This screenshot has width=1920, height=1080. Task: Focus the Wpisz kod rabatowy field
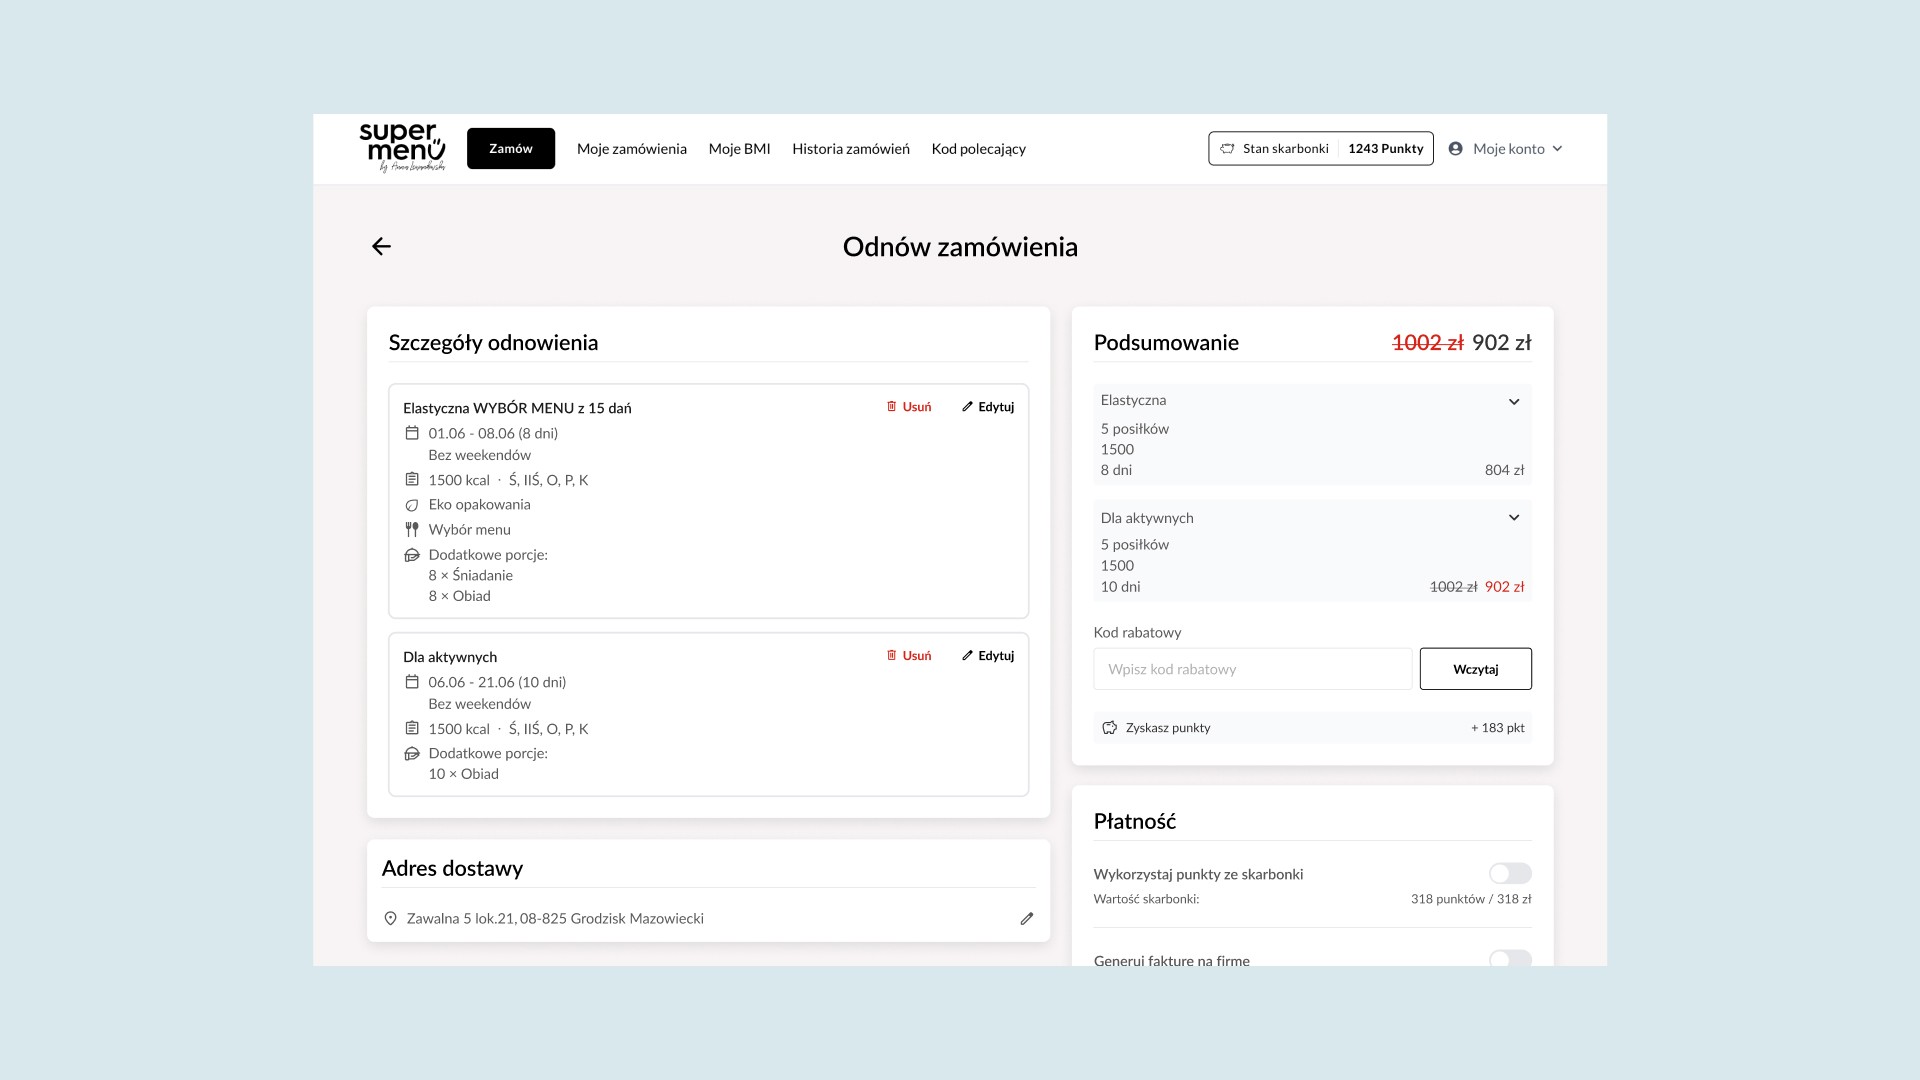point(1252,669)
